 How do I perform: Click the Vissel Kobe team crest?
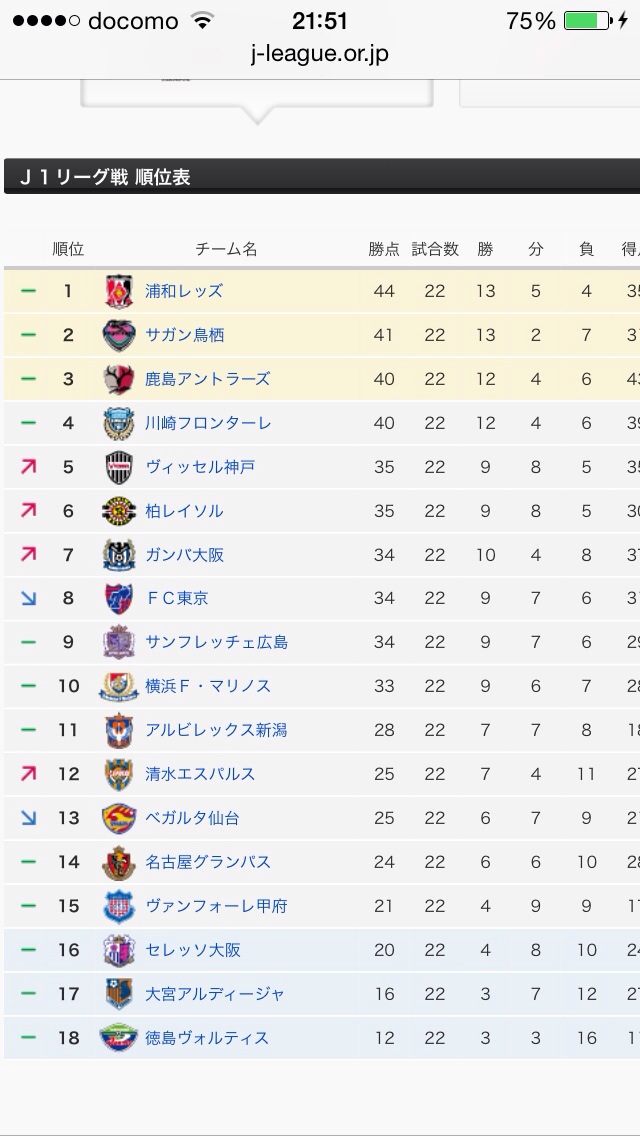click(x=119, y=467)
